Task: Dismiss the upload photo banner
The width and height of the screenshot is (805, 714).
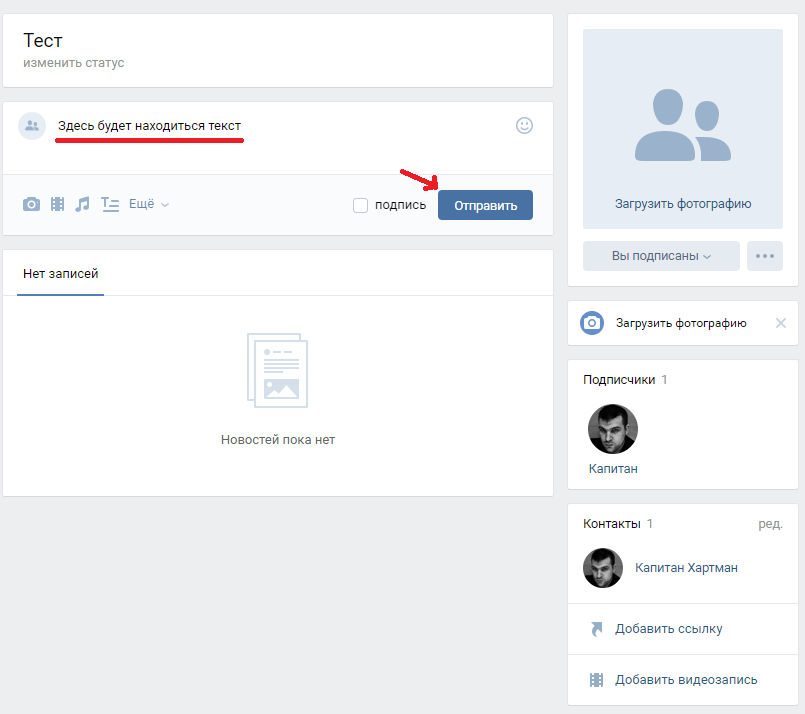Action: tap(781, 323)
